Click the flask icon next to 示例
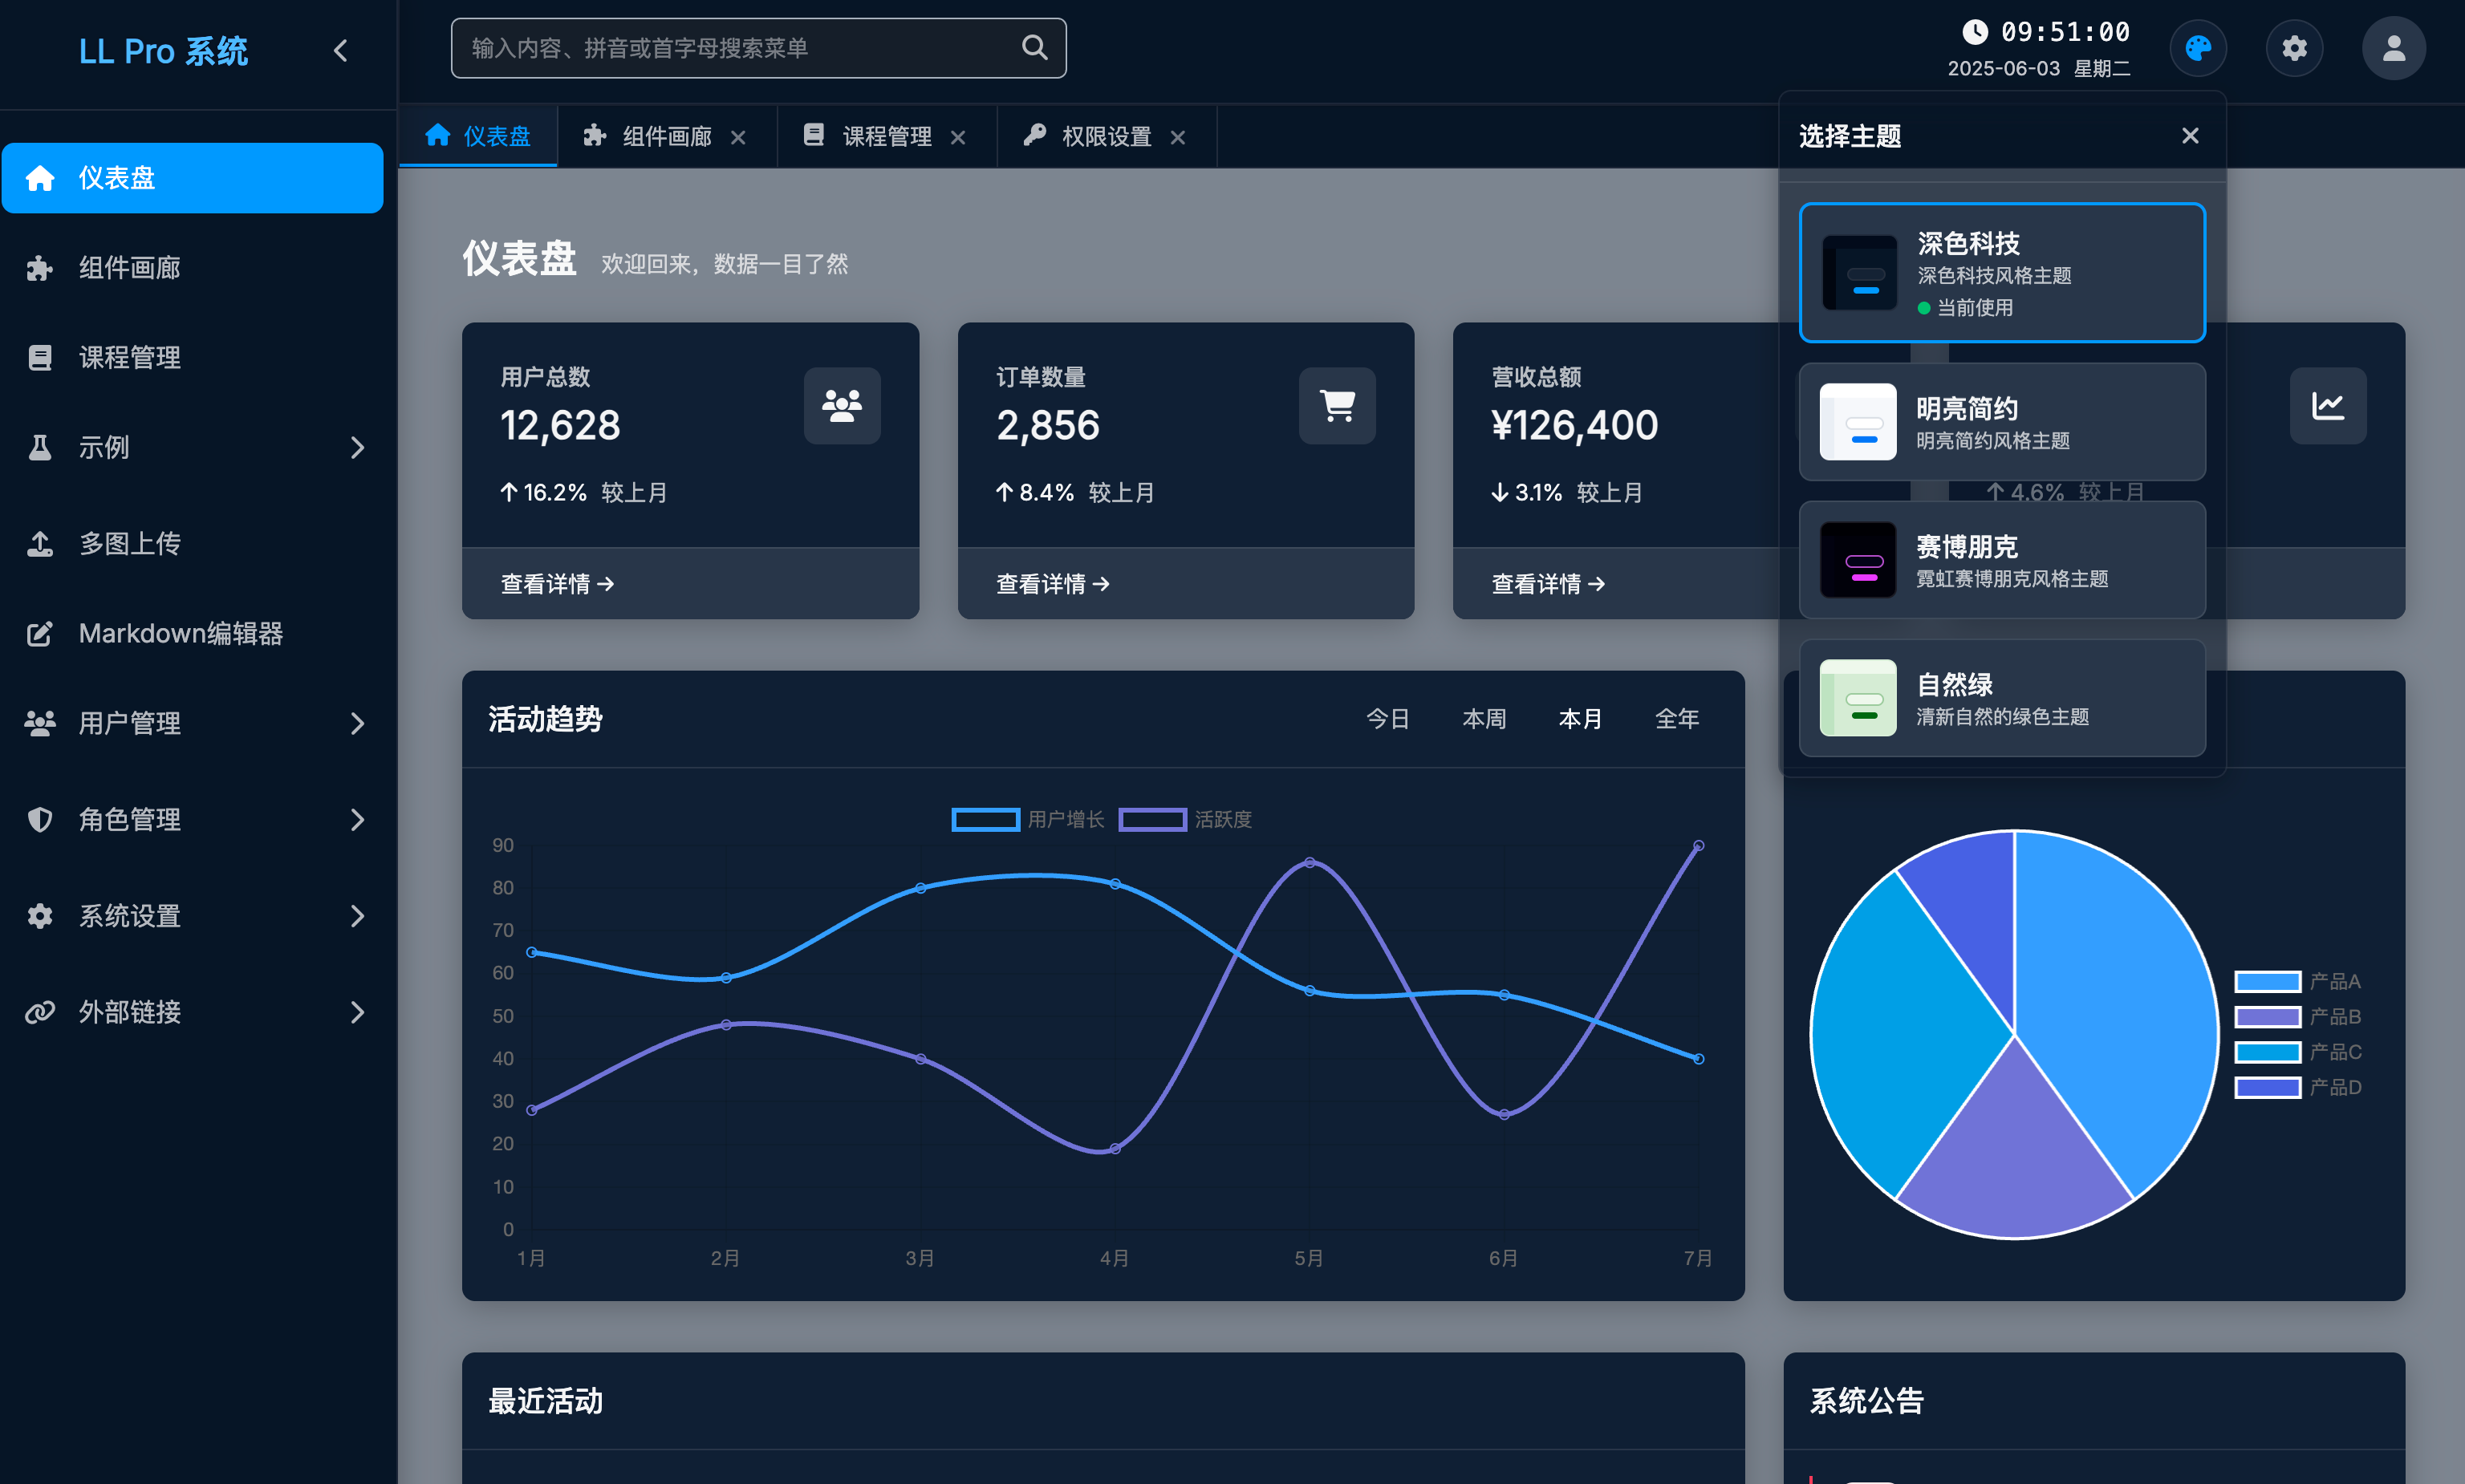 pyautogui.click(x=40, y=448)
